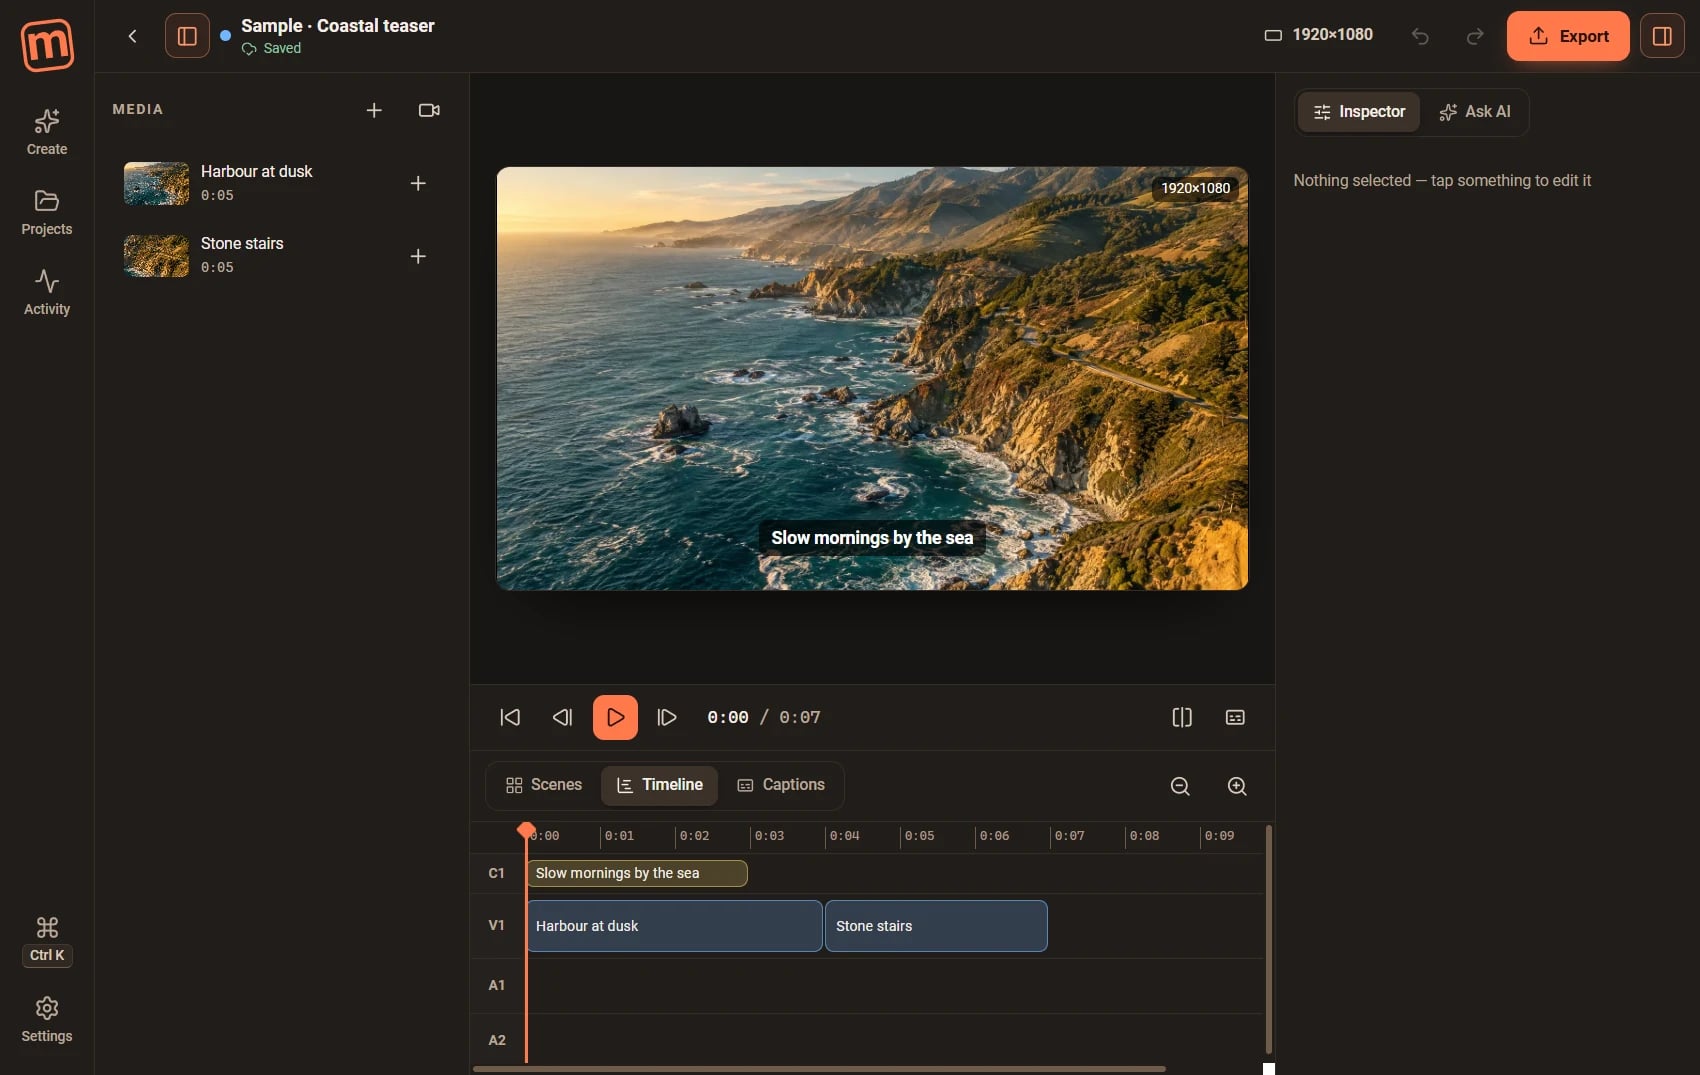Screen dimensions: 1700x1075
Task: Toggle the left media panel
Action: [187, 36]
